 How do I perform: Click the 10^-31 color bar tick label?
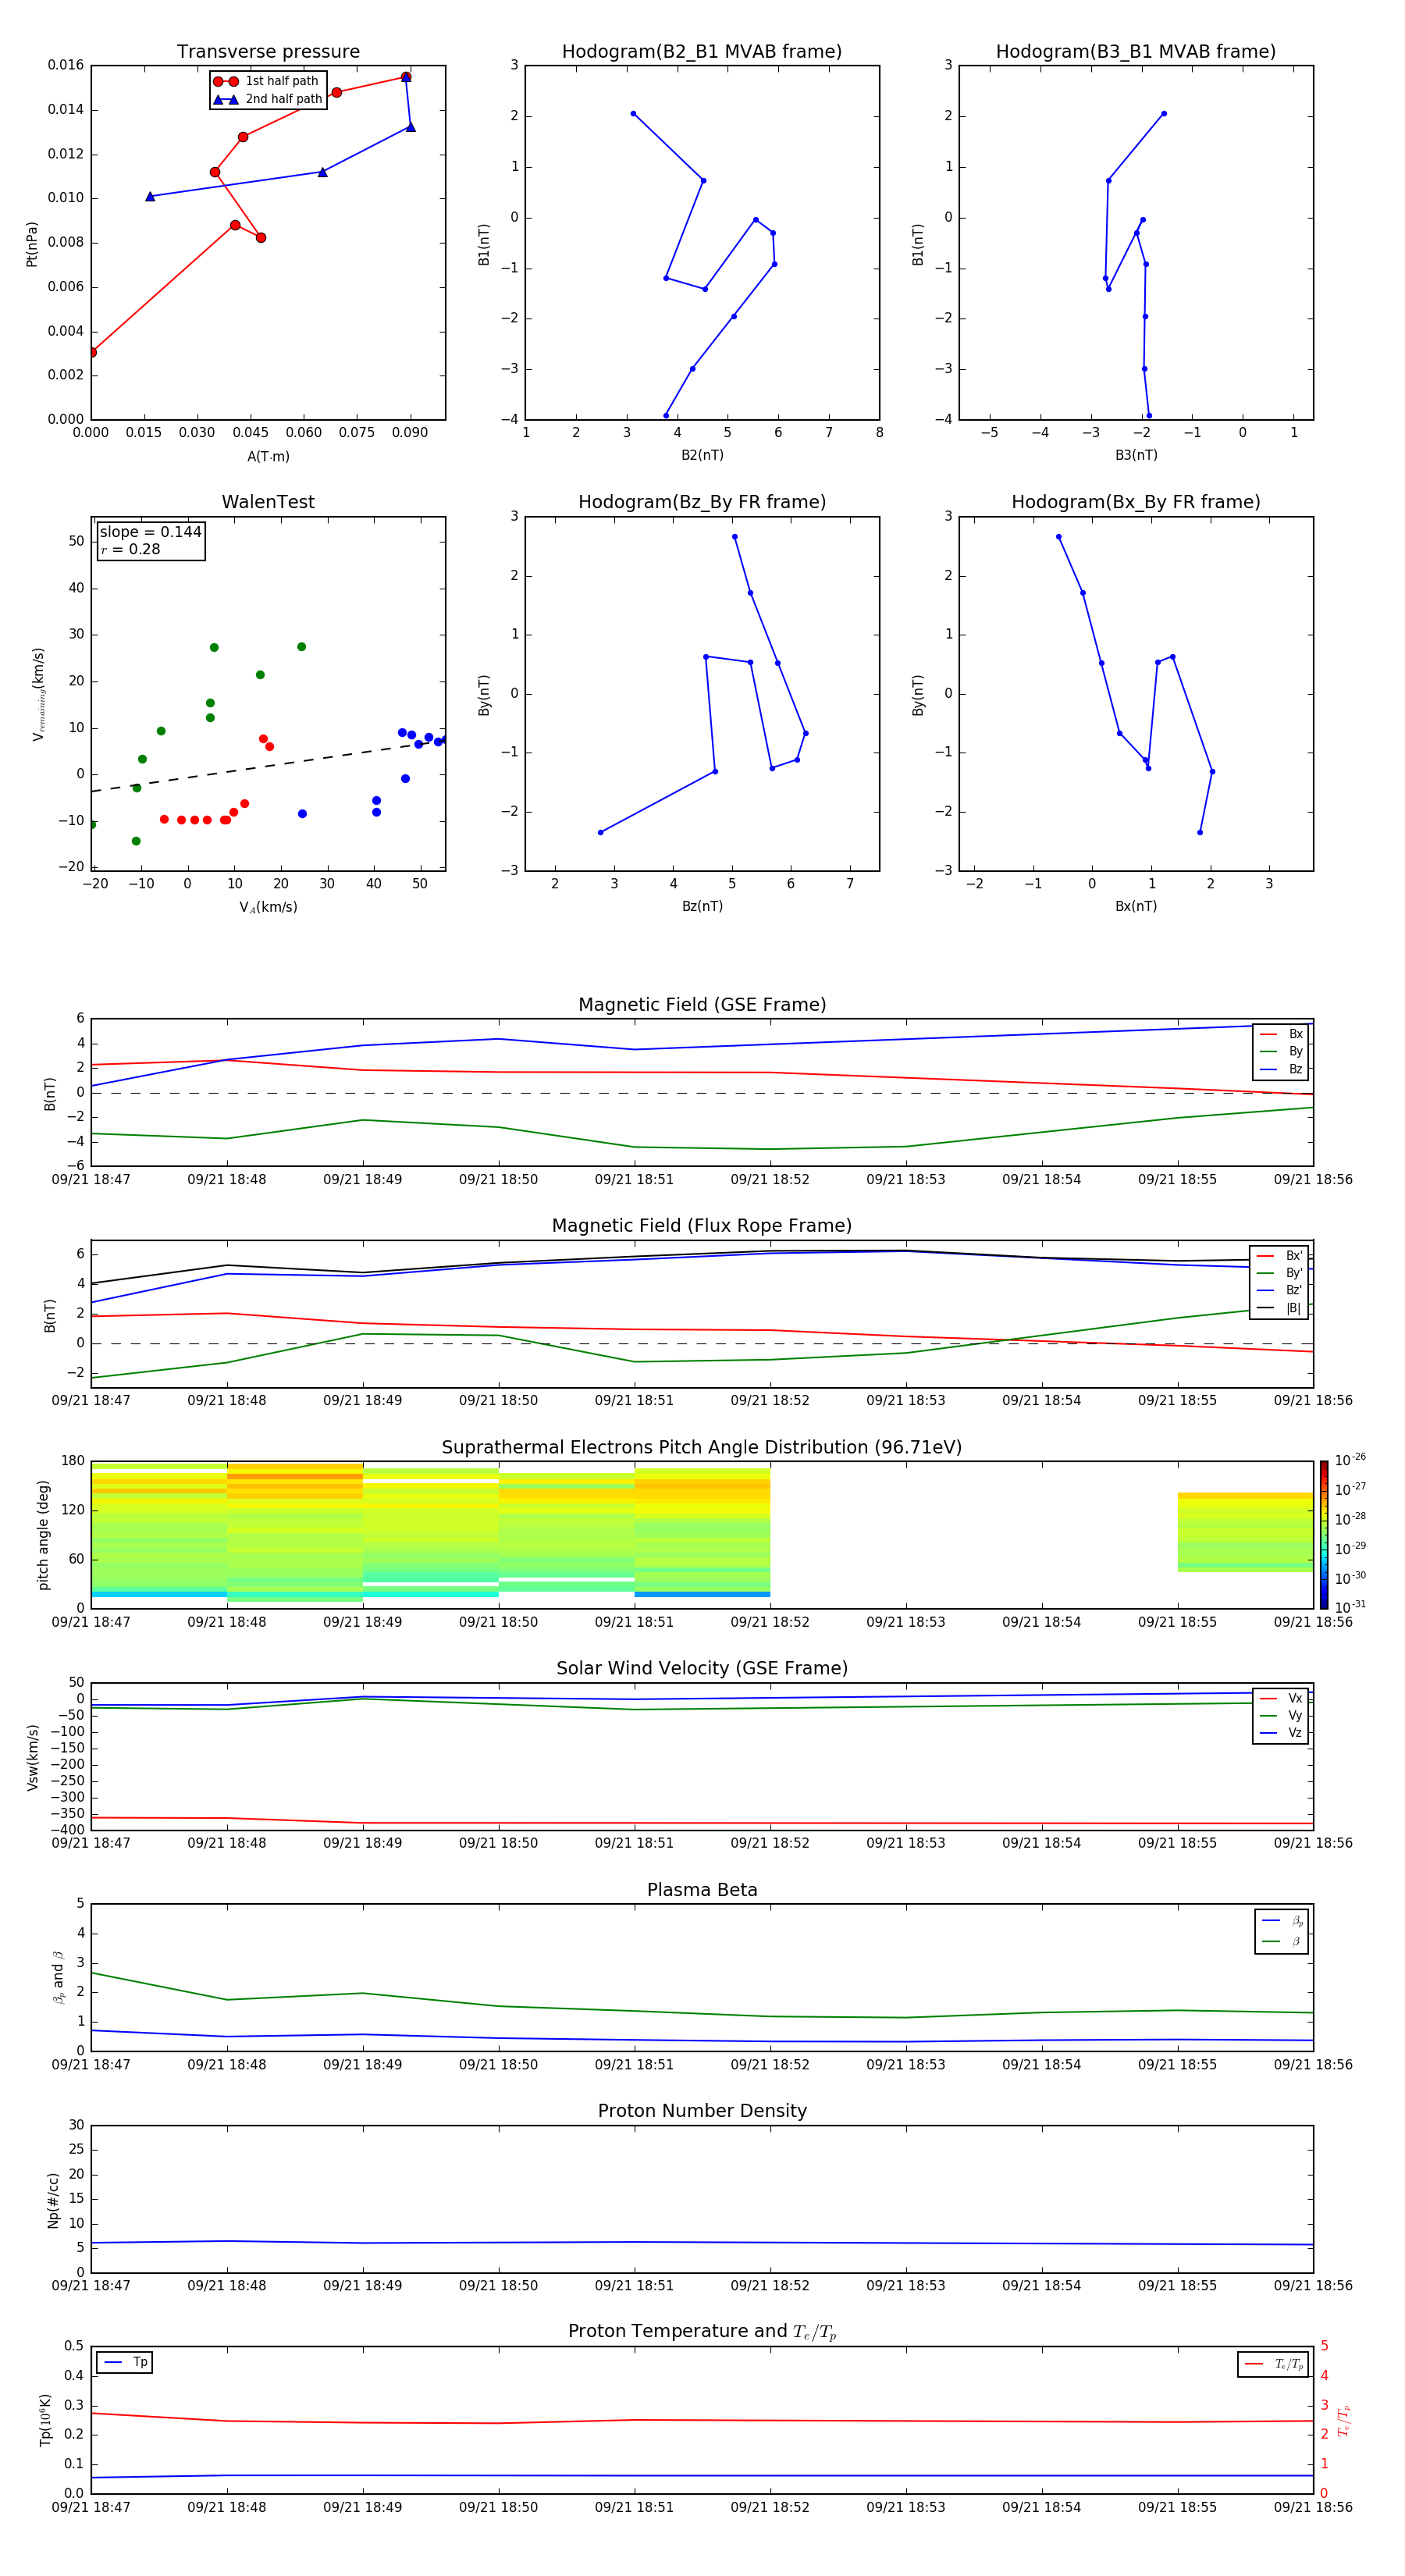(x=1350, y=1607)
